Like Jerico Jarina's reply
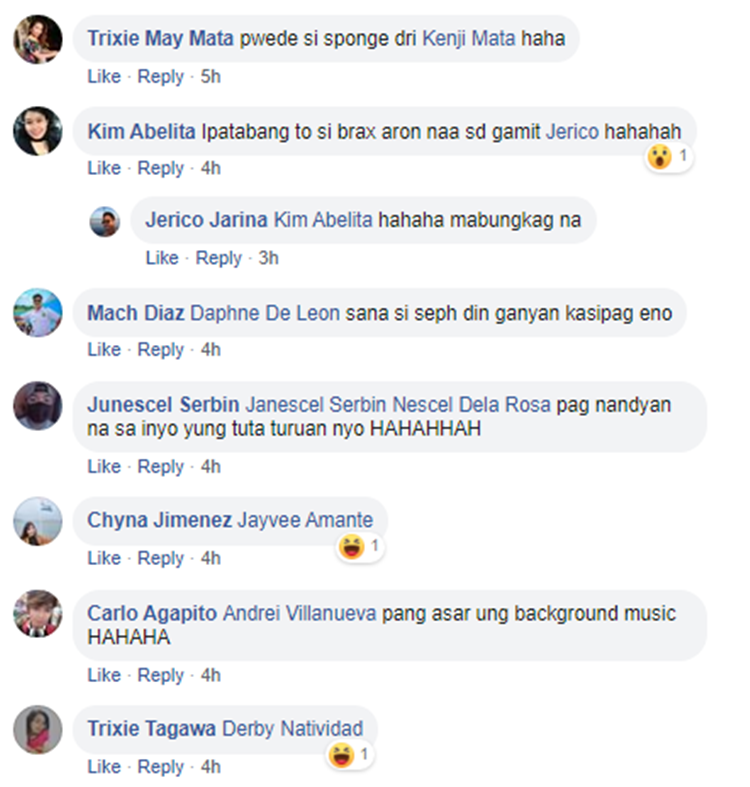The height and width of the screenshot is (787, 750). tap(162, 258)
